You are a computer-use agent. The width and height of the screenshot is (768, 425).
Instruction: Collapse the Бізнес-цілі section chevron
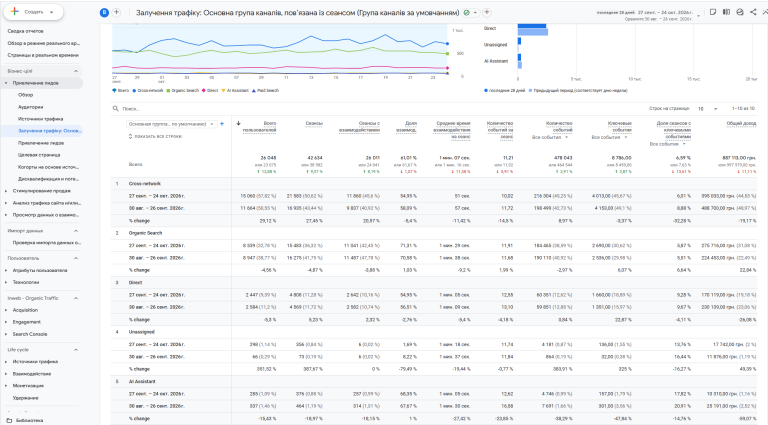tap(76, 71)
